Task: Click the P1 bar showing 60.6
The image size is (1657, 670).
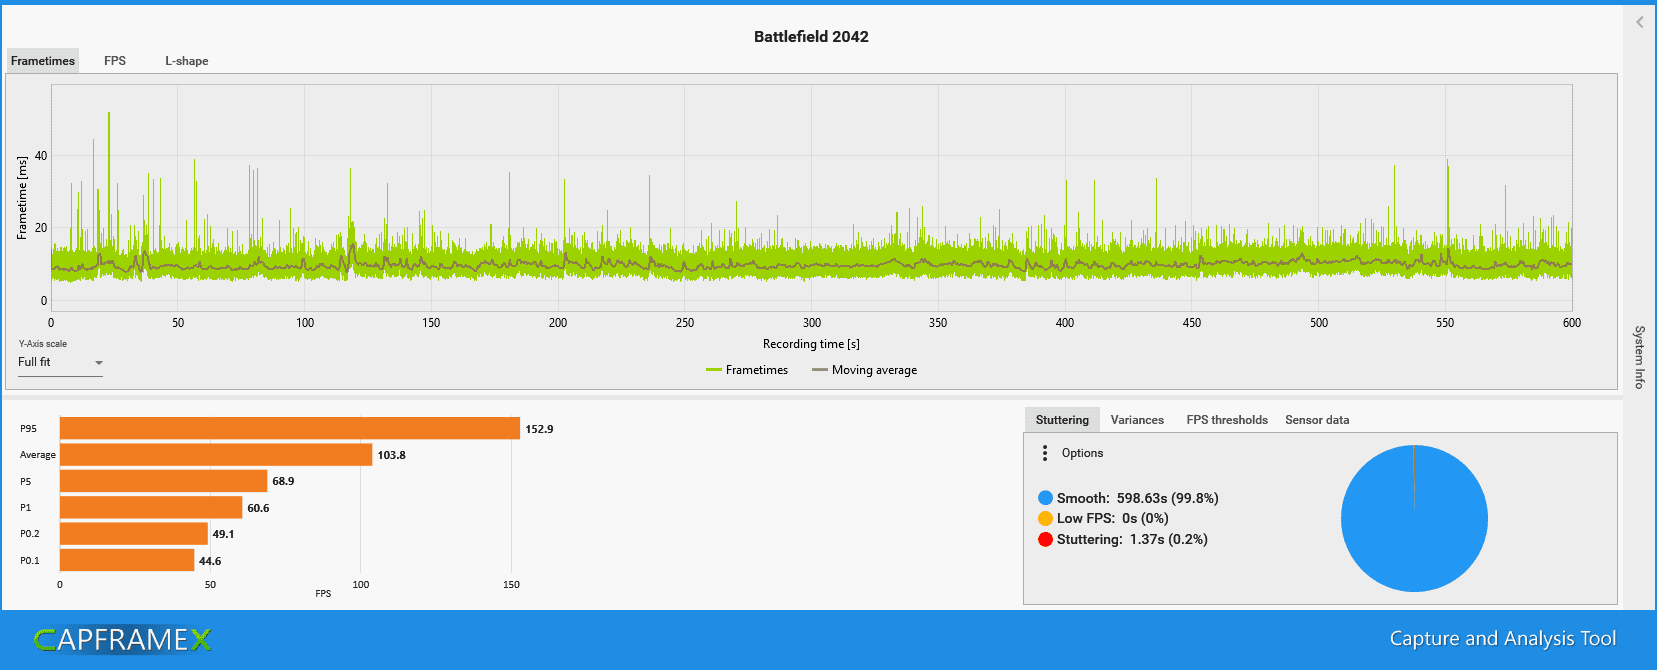Action: click(151, 507)
